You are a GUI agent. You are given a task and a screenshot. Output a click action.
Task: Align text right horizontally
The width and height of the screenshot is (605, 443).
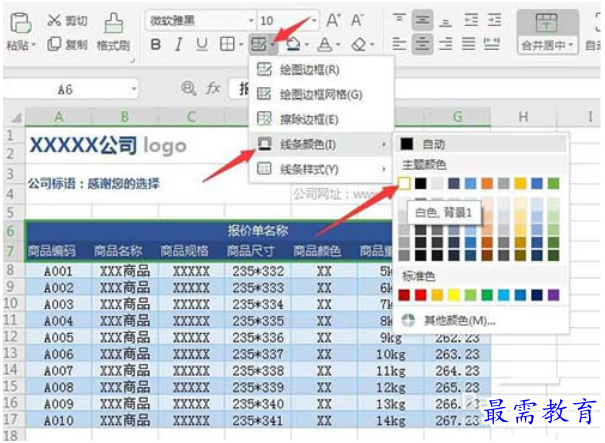tap(445, 44)
